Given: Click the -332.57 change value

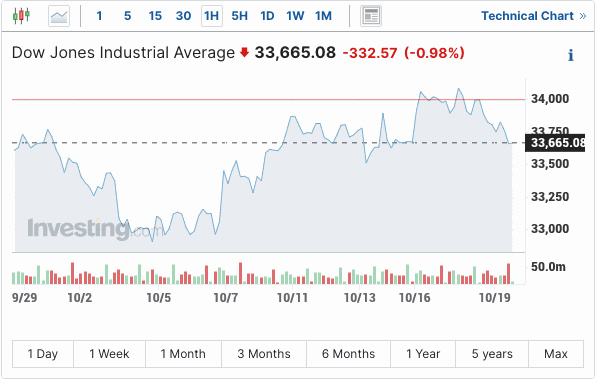Looking at the screenshot, I should tap(370, 53).
